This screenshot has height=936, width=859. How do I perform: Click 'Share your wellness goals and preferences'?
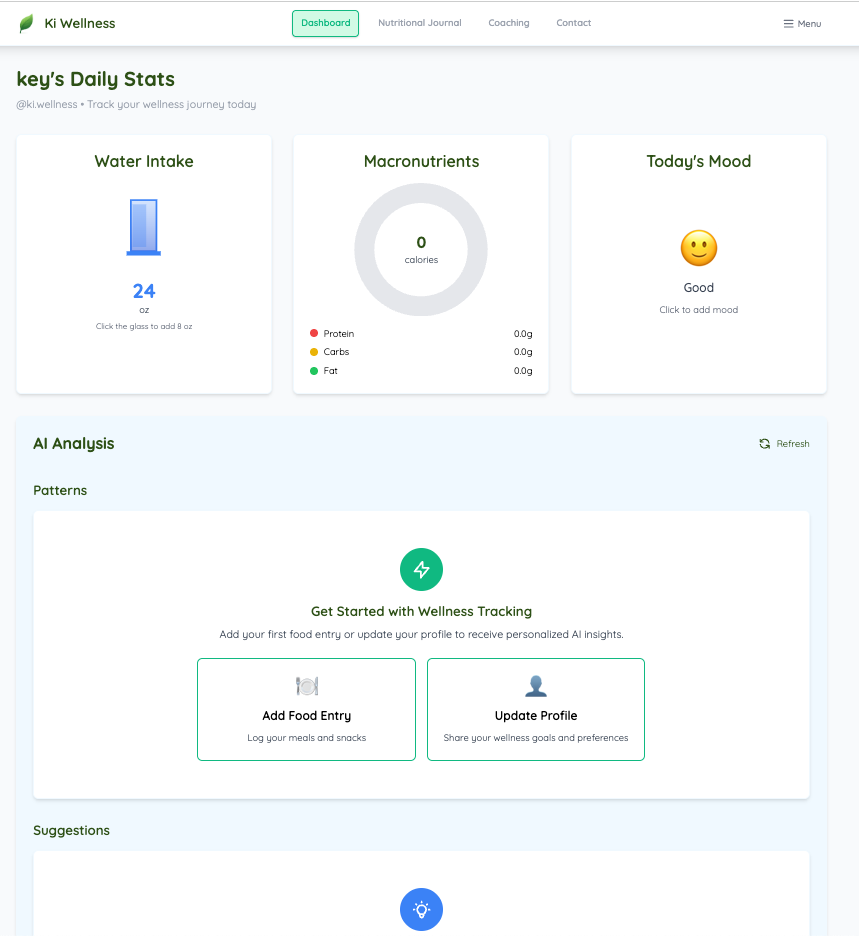[x=536, y=738]
